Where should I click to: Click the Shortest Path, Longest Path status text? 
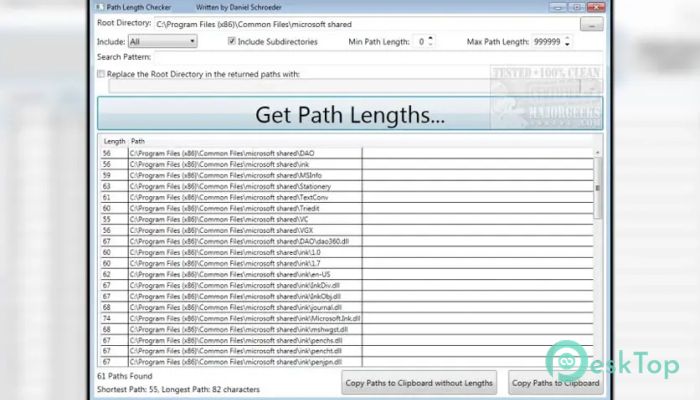178,389
